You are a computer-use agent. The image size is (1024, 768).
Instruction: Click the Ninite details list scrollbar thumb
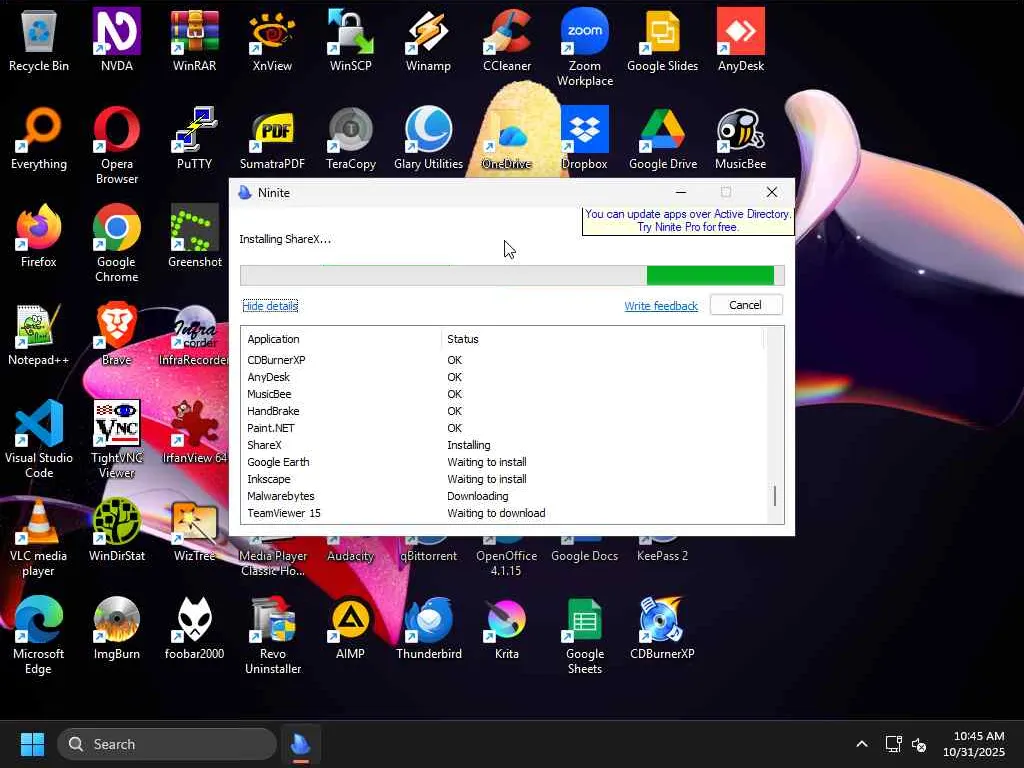pyautogui.click(x=775, y=496)
